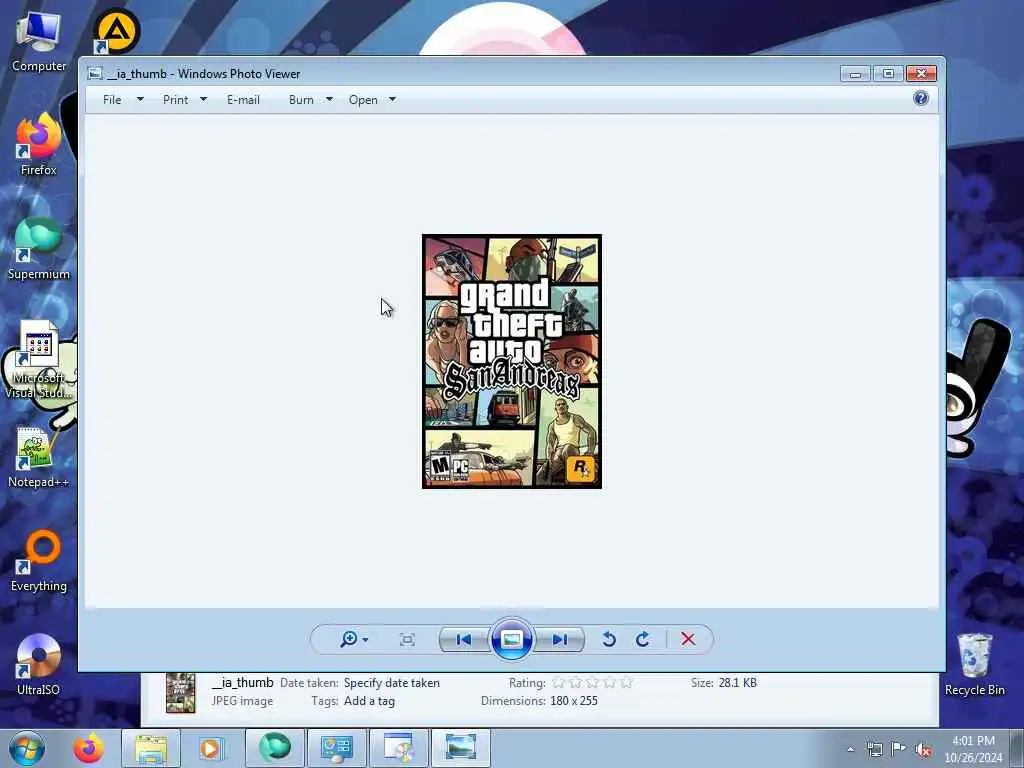Screen dimensions: 1024x768
Task: Show hidden tray icons arrow
Action: (x=850, y=750)
